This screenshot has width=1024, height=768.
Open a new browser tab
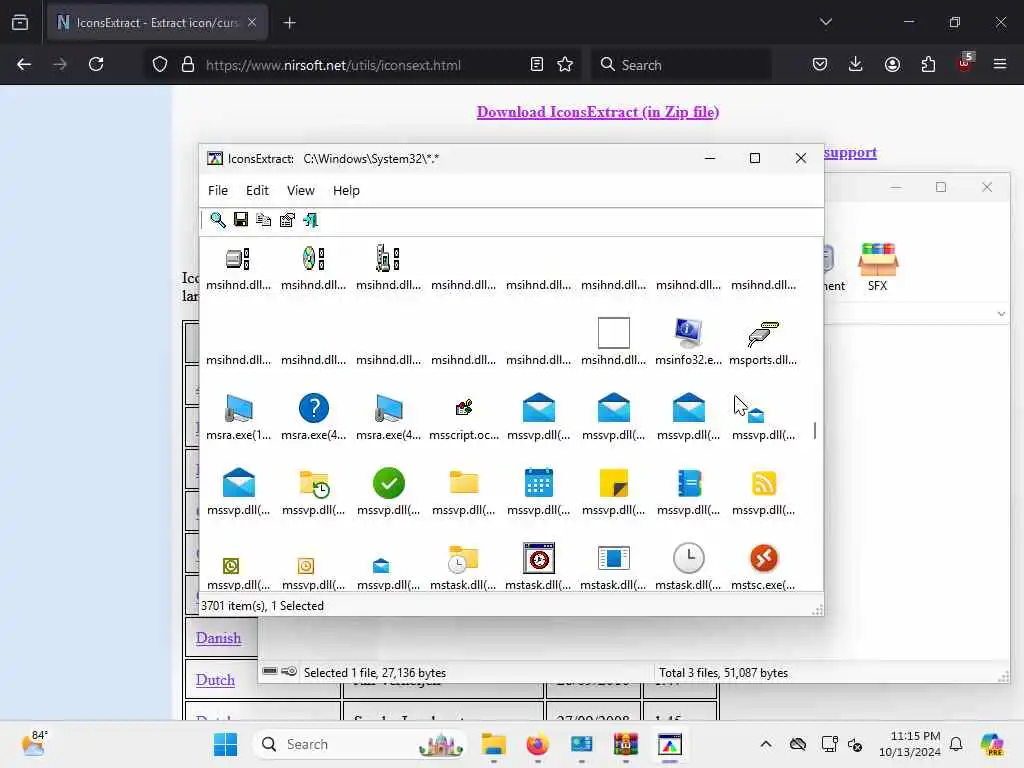[x=289, y=23]
